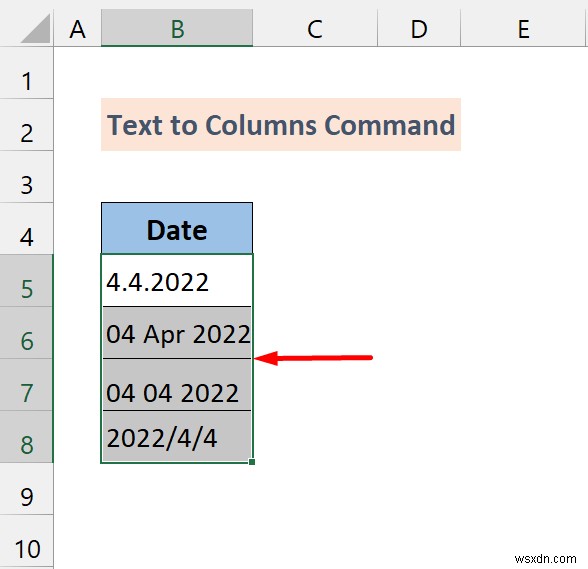The height and width of the screenshot is (569, 588).
Task: Click the Date header cell
Action: [x=177, y=229]
